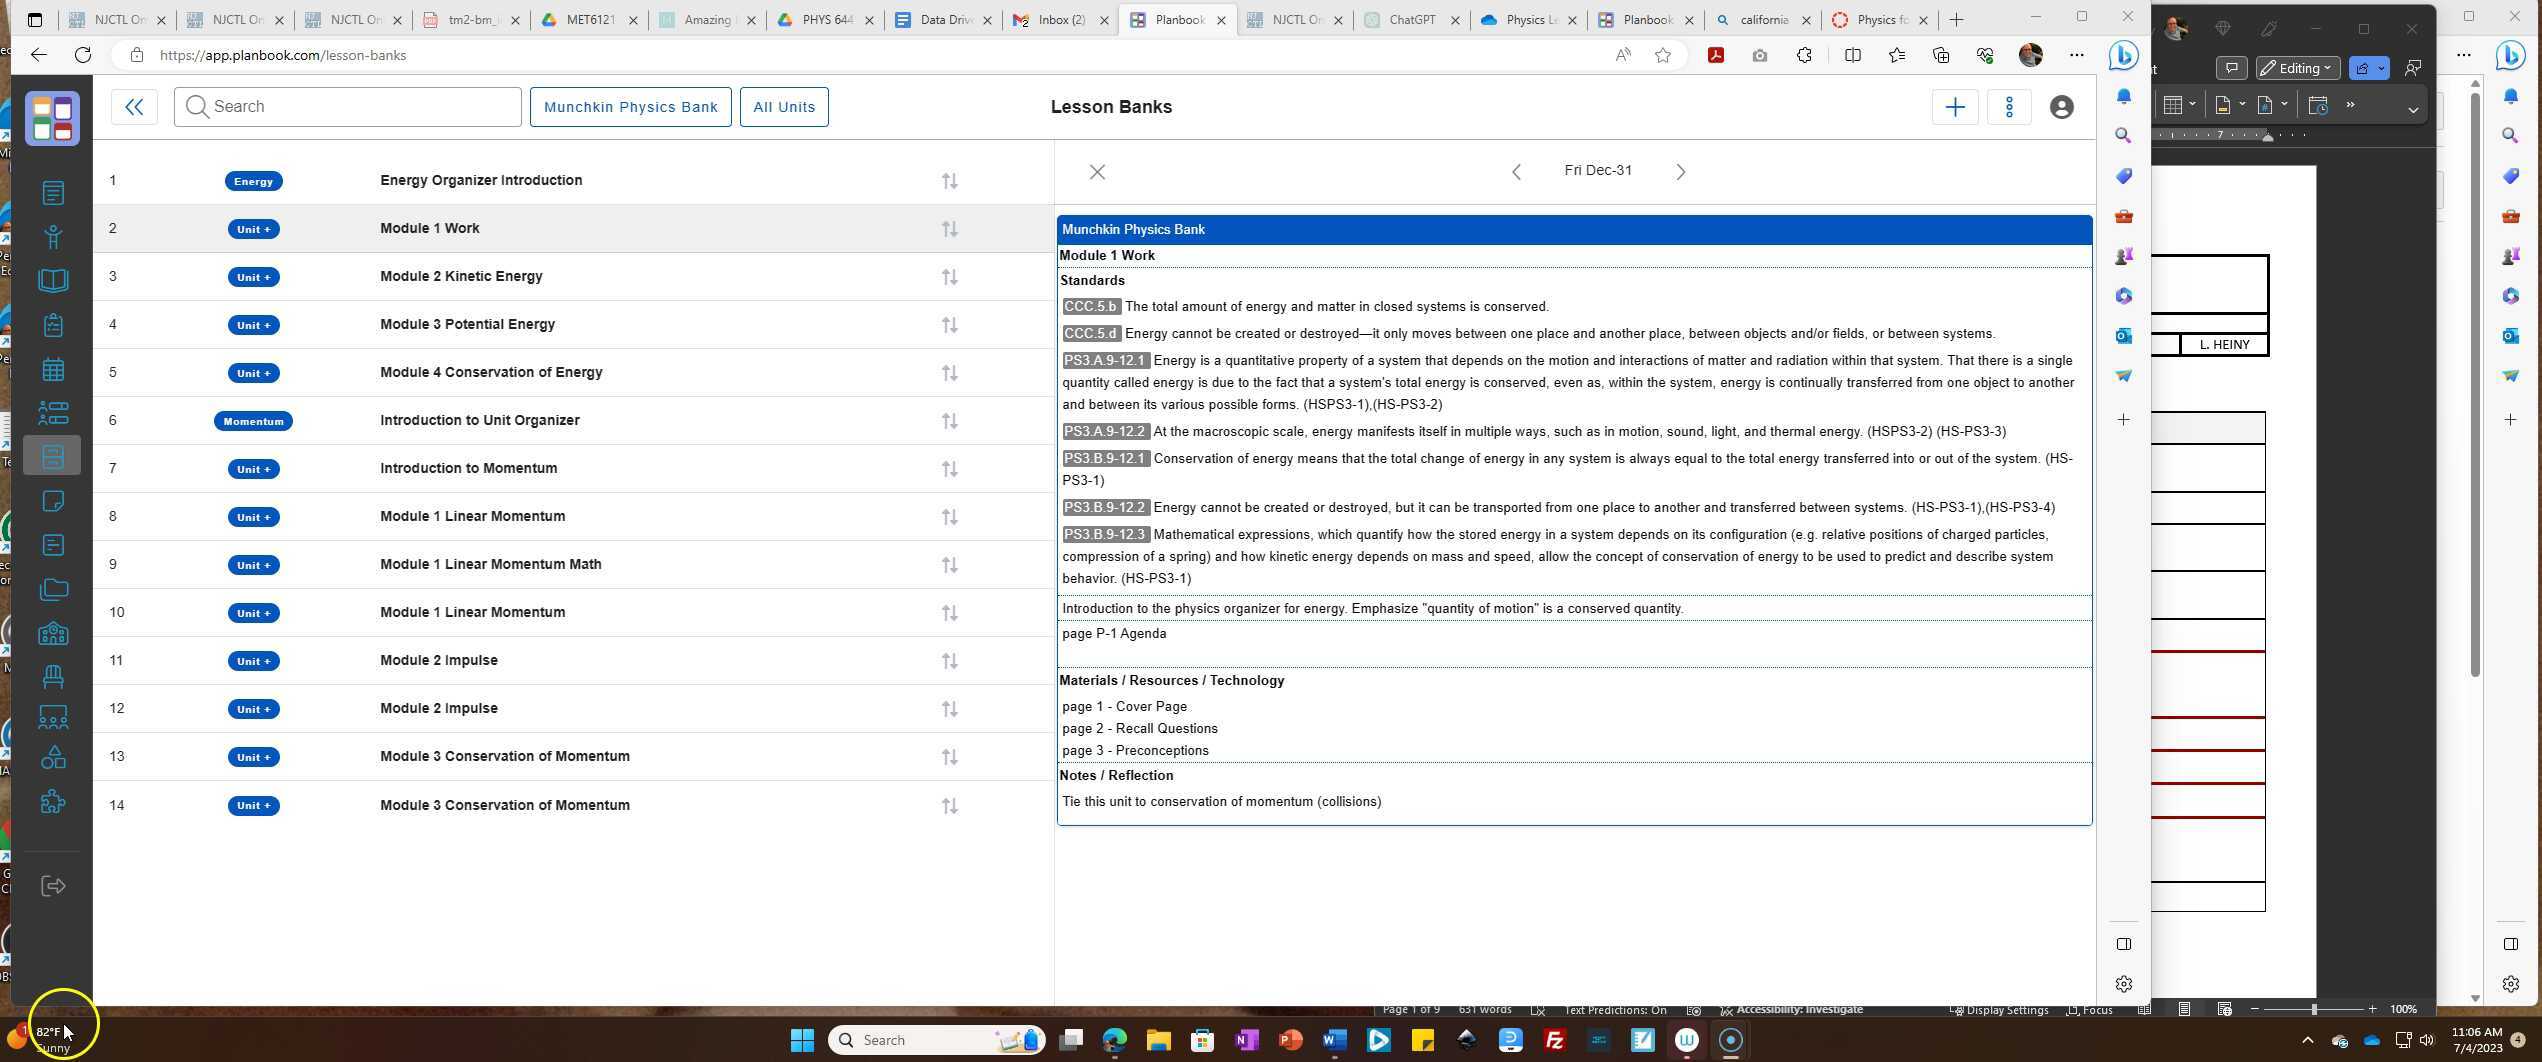2542x1062 pixels.
Task: Toggle reorder arrows for Module 1 Work
Action: tap(948, 228)
